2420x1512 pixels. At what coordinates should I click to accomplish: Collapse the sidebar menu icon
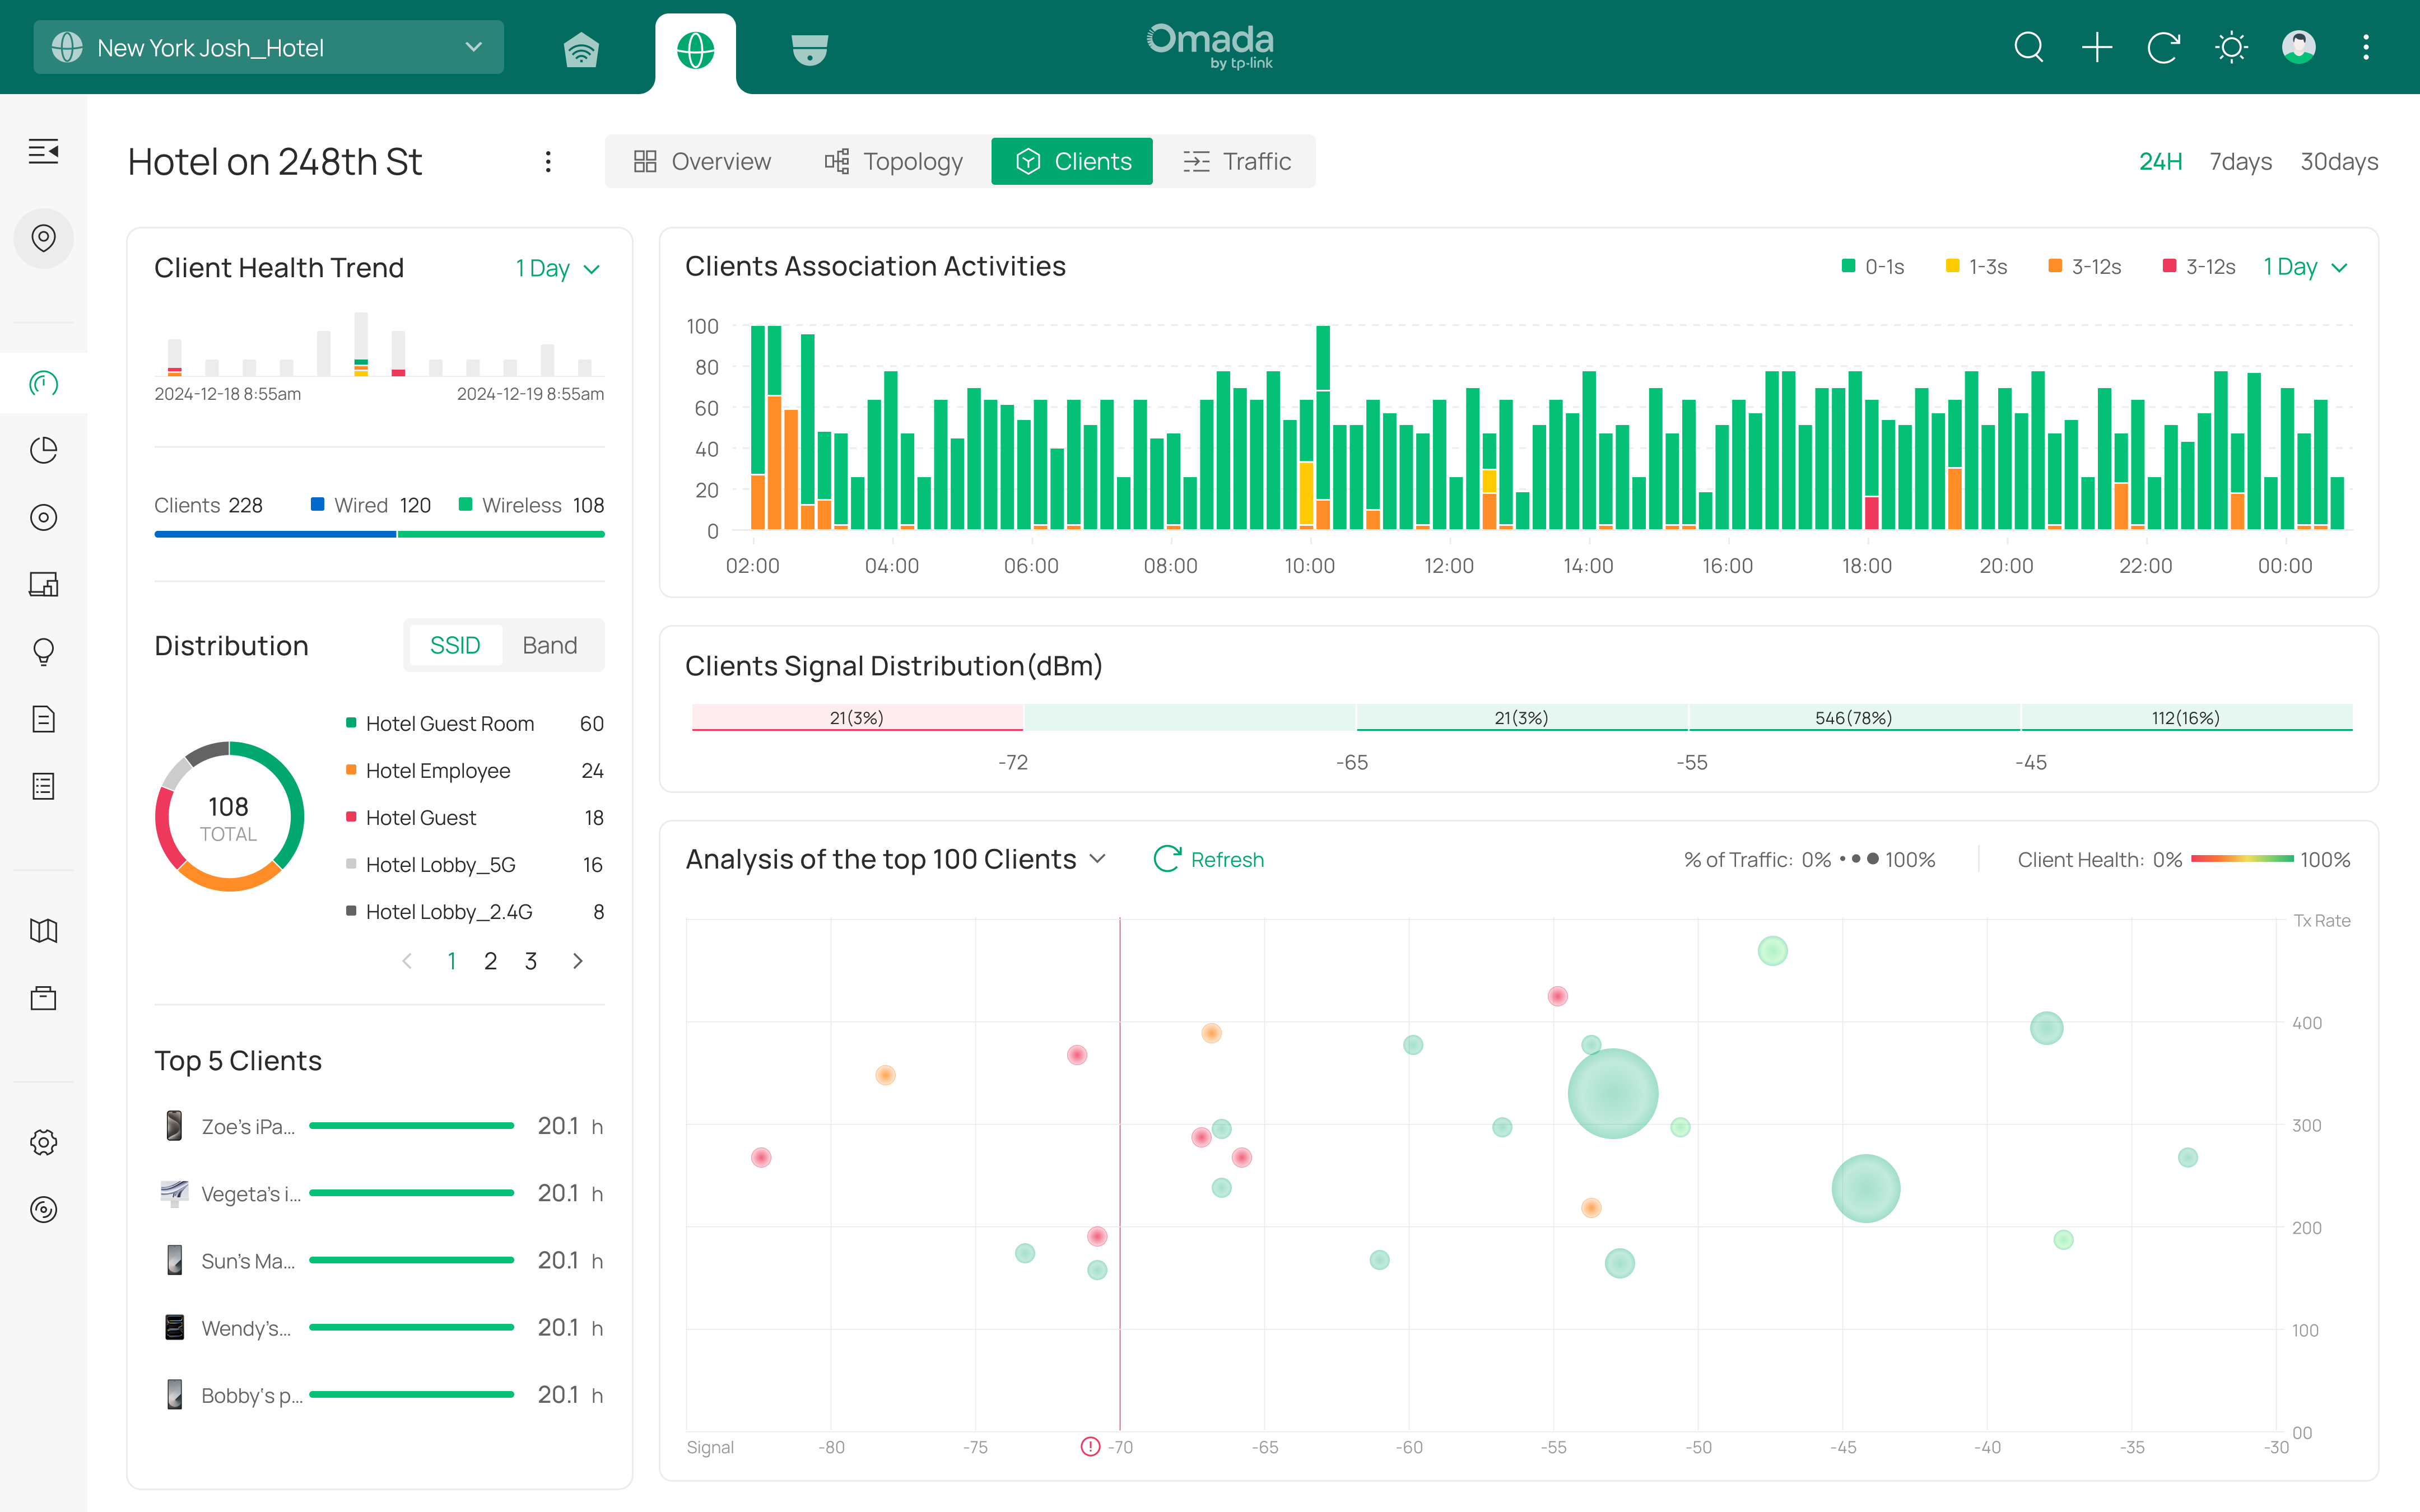pos(43,152)
